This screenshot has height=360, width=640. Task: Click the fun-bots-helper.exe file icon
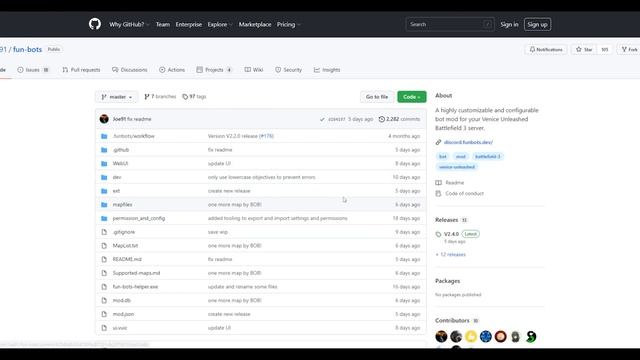104,287
